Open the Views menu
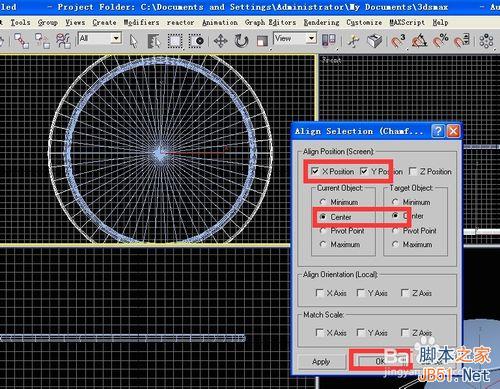This screenshot has height=389, width=500. point(75,22)
